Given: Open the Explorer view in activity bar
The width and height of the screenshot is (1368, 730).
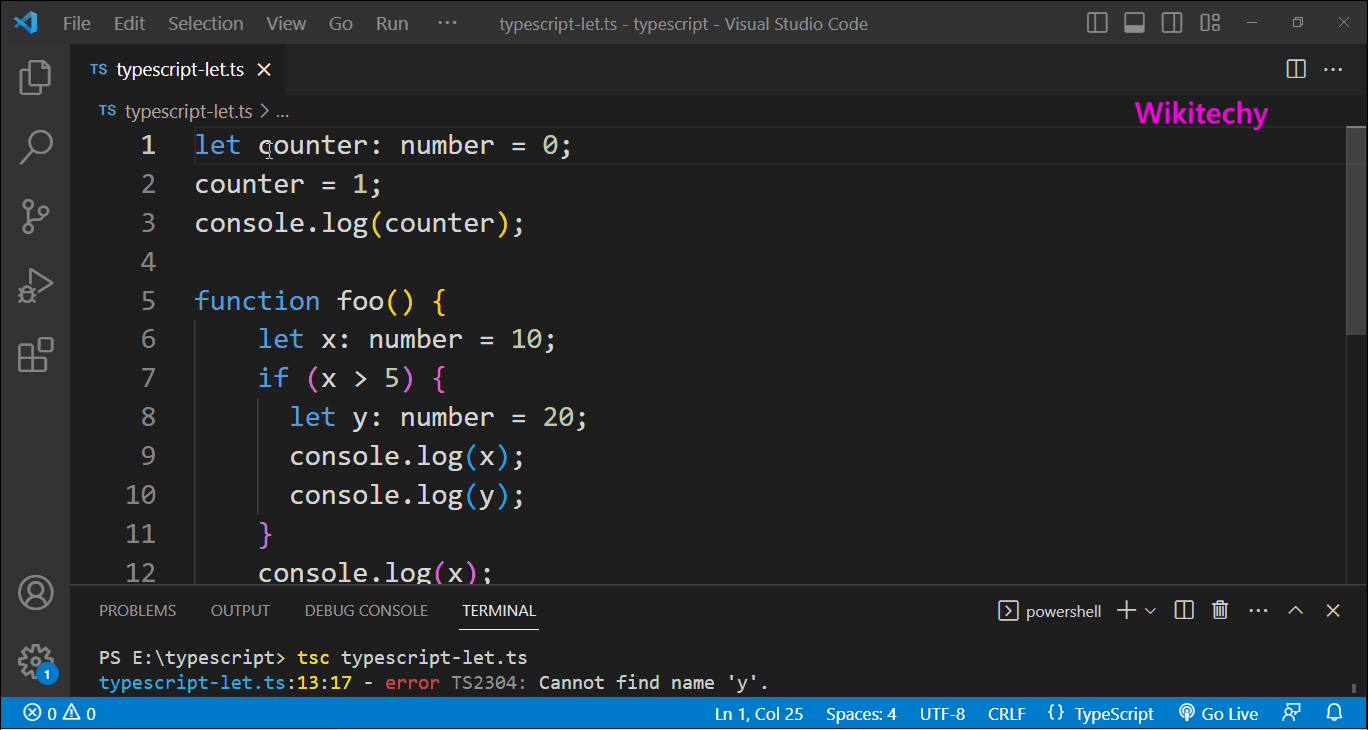Looking at the screenshot, I should coord(35,77).
